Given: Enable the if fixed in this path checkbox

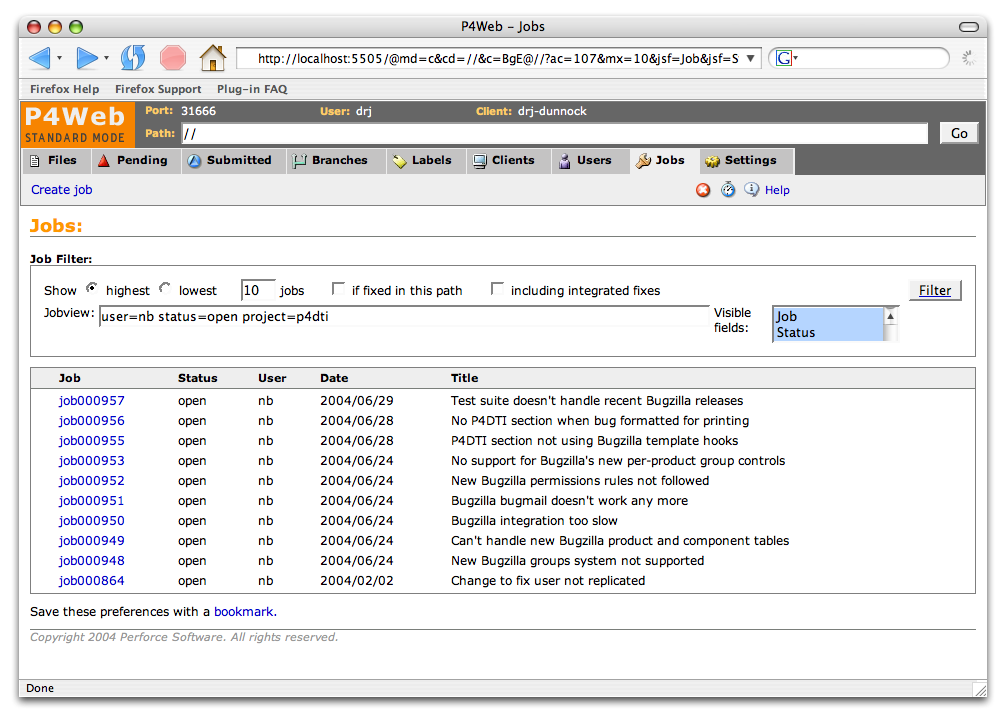Looking at the screenshot, I should (x=338, y=289).
